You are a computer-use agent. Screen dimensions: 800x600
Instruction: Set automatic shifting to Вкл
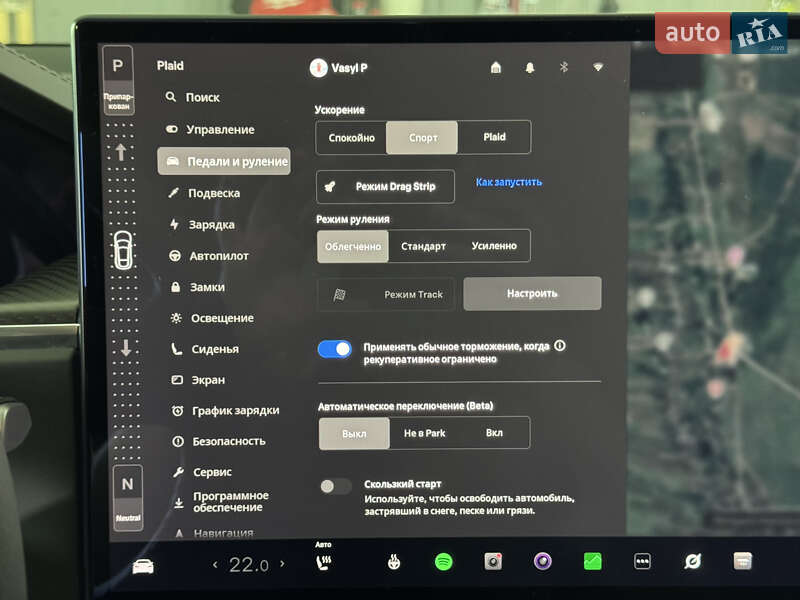click(494, 433)
